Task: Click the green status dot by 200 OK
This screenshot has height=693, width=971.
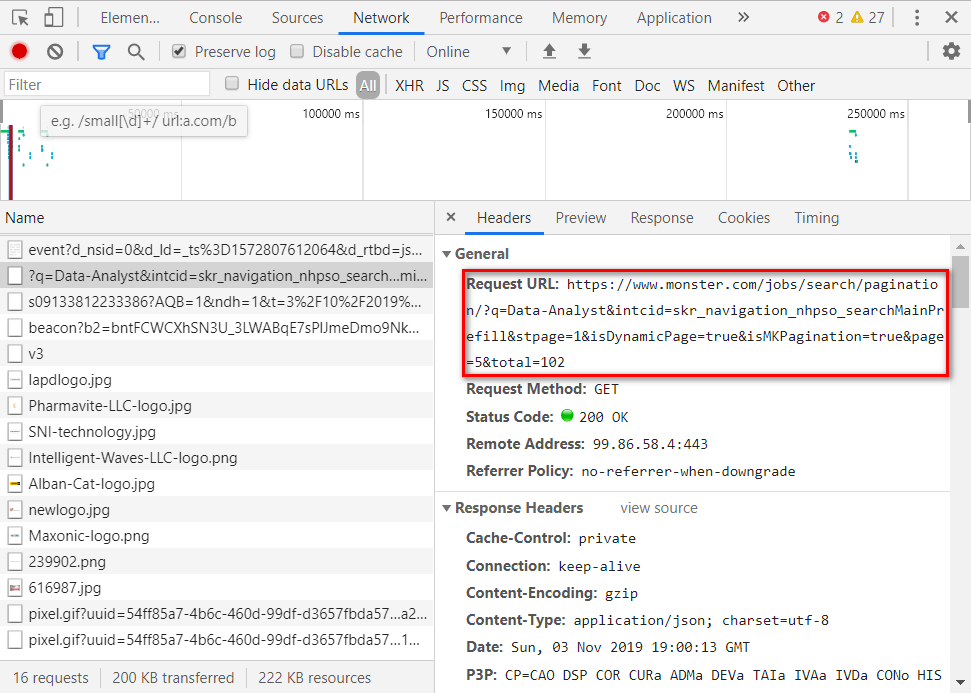Action: pos(567,416)
